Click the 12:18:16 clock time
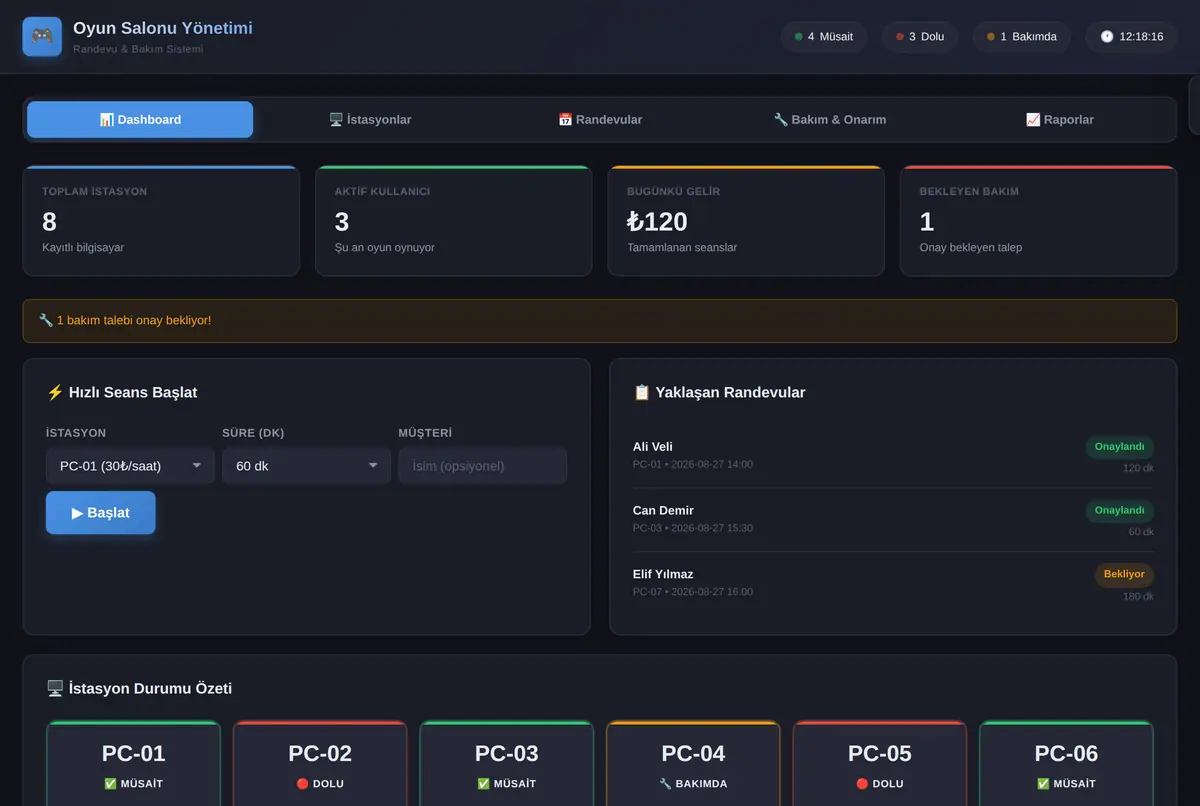The image size is (1200, 806). (x=1141, y=37)
